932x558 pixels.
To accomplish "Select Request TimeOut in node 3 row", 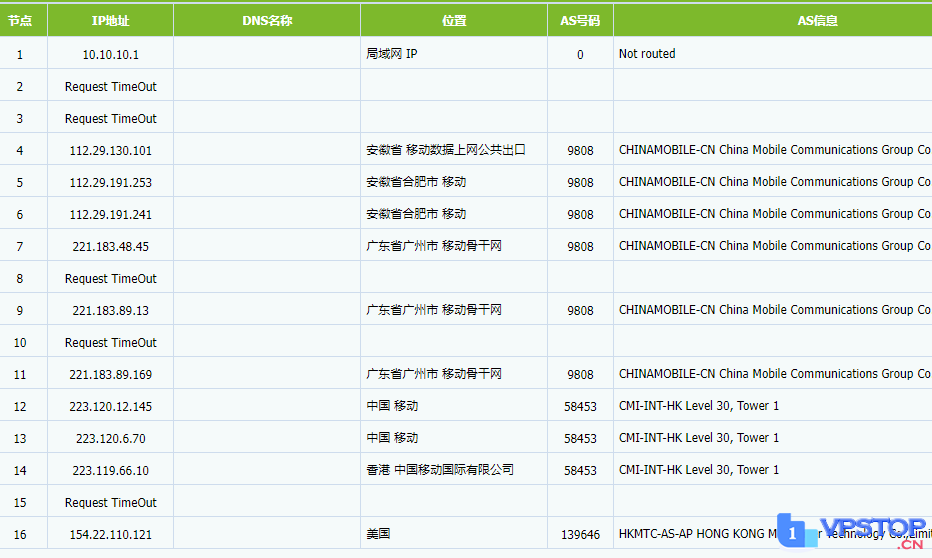I will (x=111, y=119).
